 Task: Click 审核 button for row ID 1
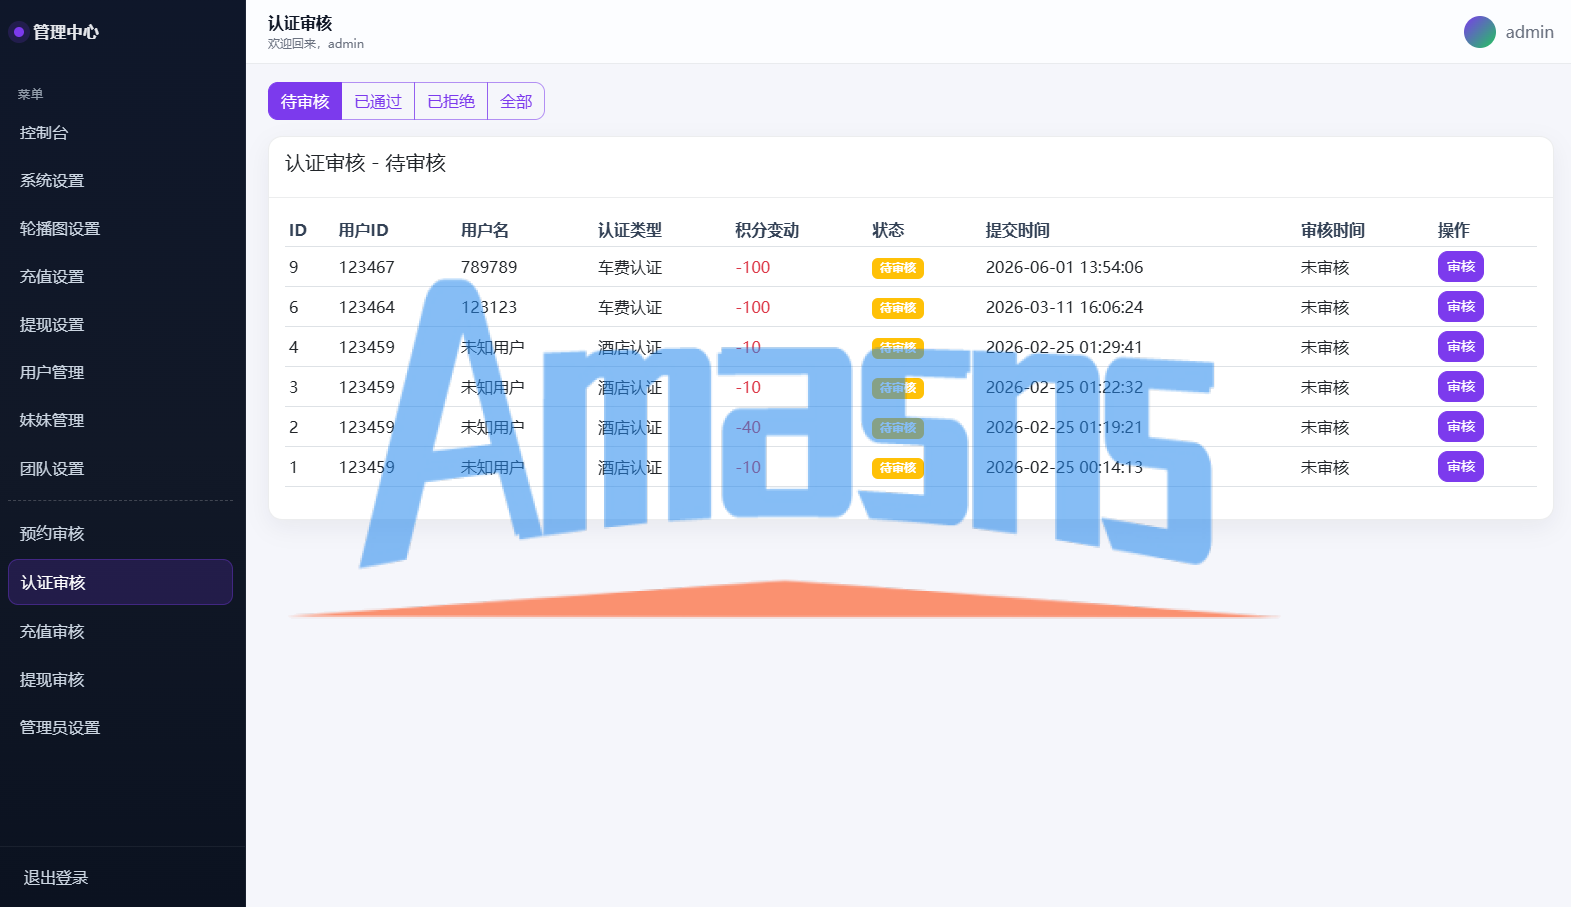click(x=1461, y=467)
